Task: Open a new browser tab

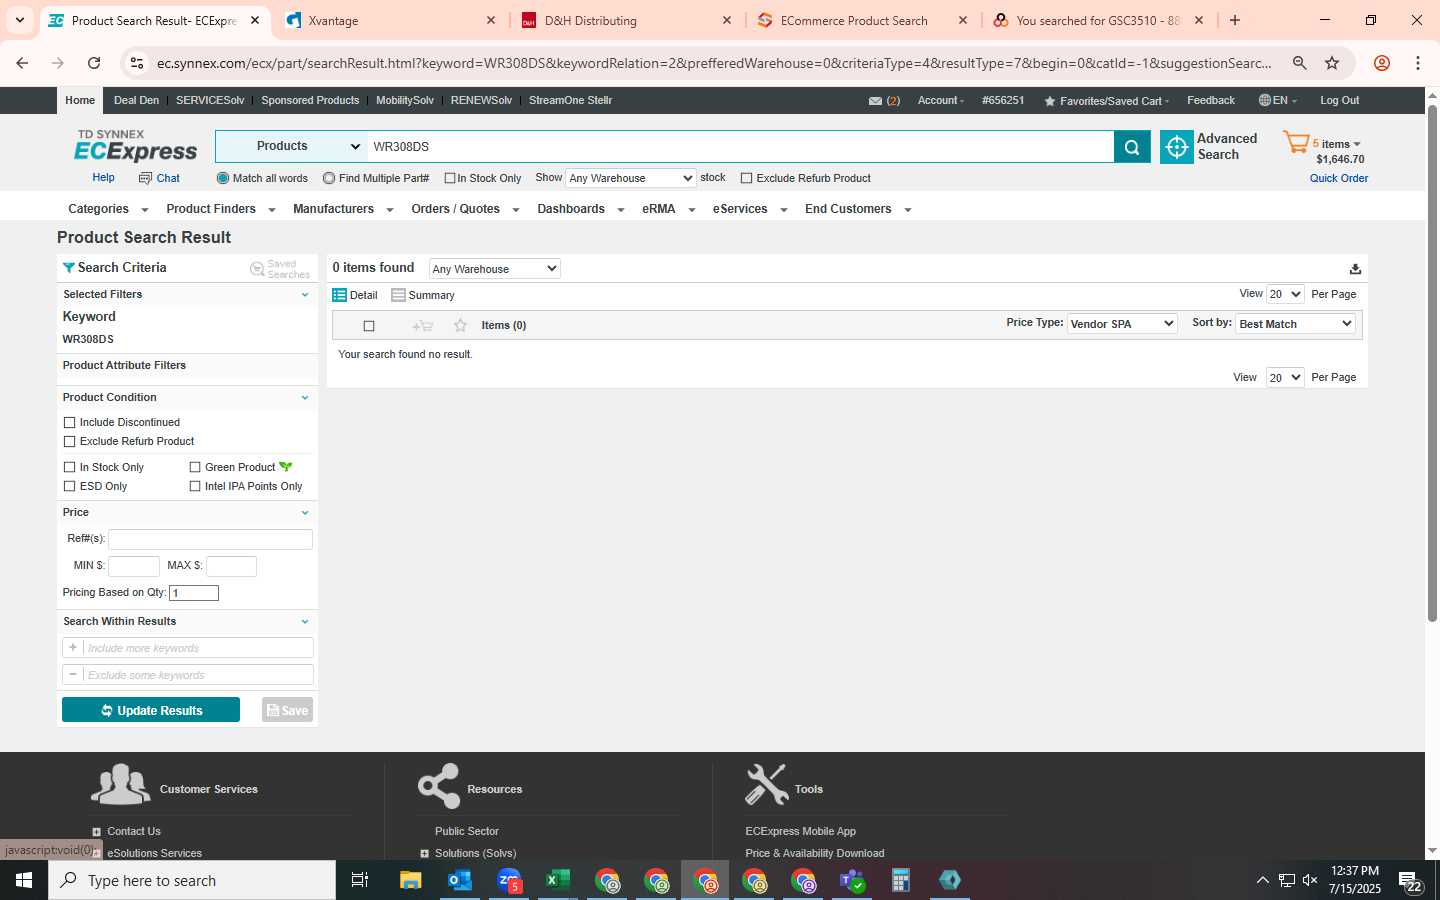Action: pos(1235,20)
